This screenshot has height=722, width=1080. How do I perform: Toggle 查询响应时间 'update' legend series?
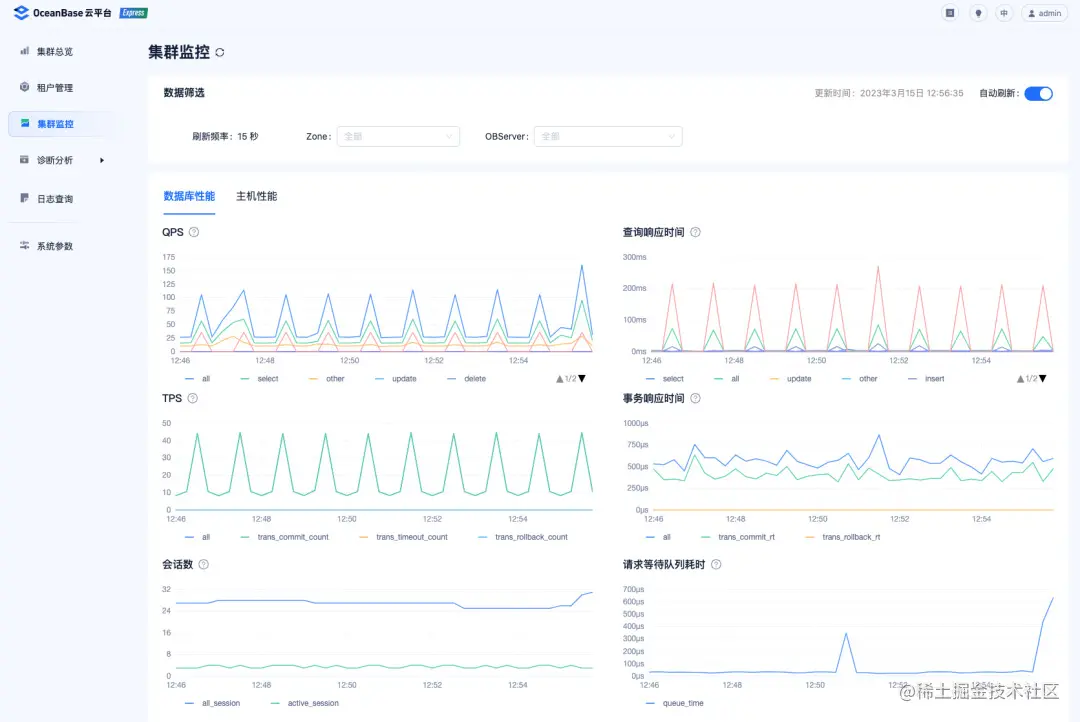pos(791,379)
